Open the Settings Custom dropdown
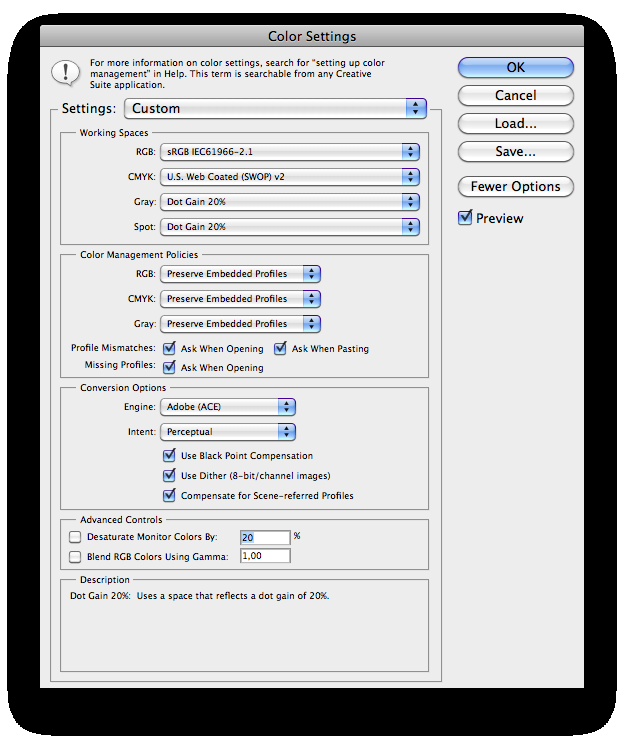 pos(275,109)
